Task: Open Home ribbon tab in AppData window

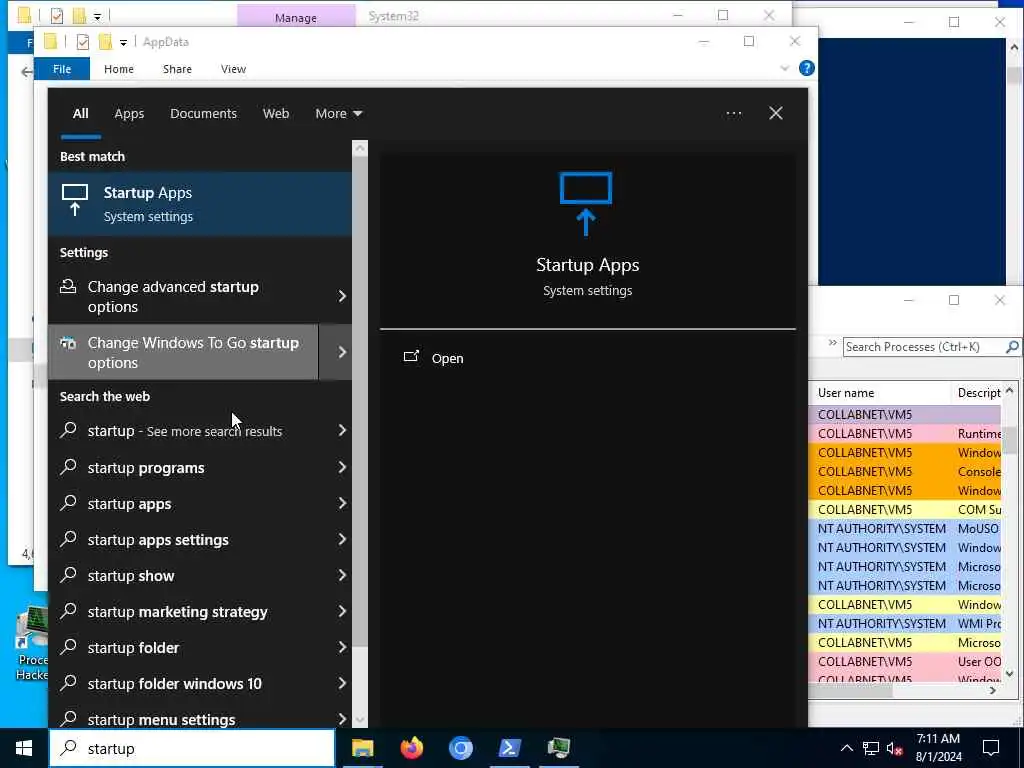Action: [x=119, y=69]
